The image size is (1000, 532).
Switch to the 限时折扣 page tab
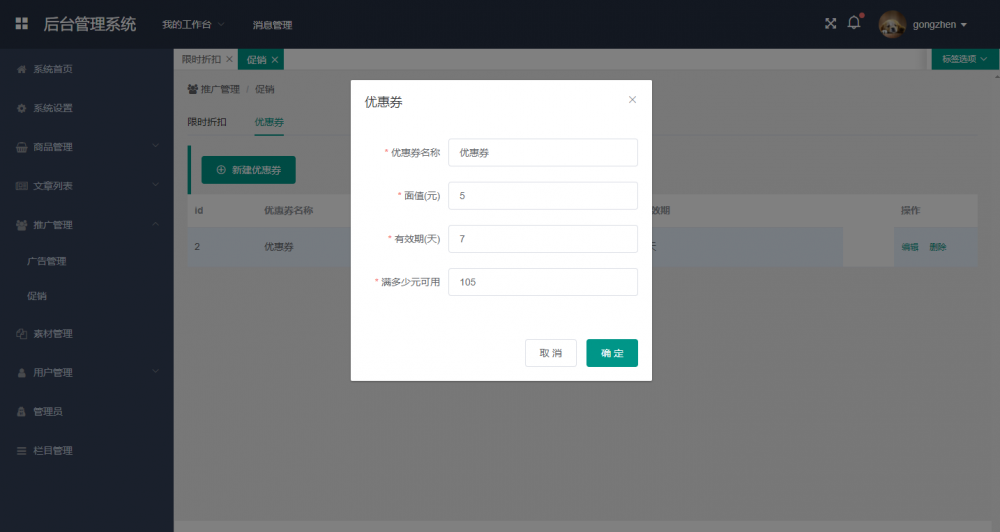click(x=201, y=59)
